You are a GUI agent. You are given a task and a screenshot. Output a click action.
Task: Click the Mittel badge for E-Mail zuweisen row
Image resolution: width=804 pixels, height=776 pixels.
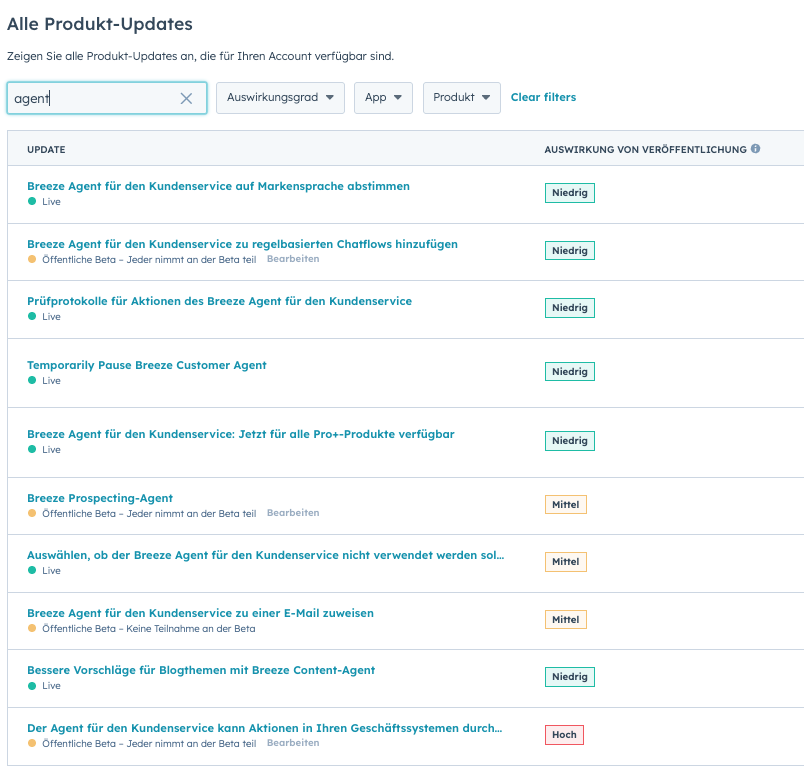tap(566, 620)
